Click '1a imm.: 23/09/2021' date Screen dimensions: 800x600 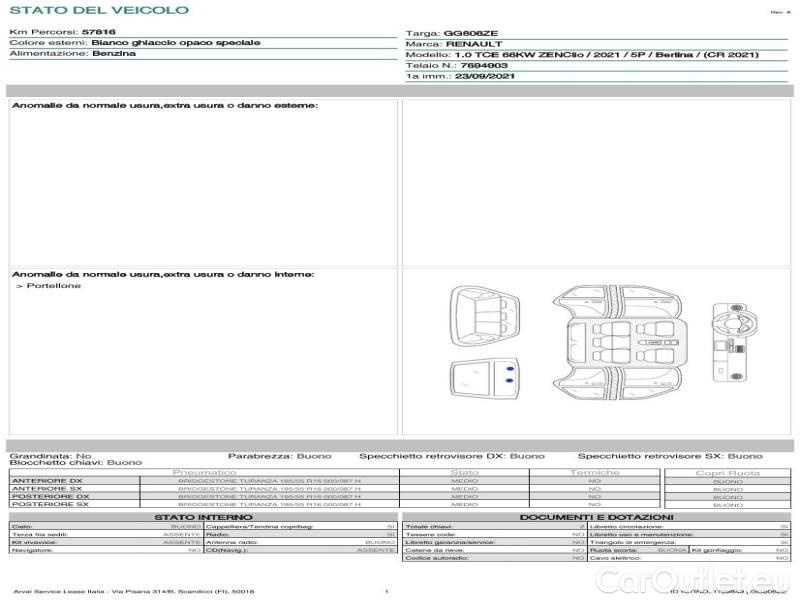(460, 76)
